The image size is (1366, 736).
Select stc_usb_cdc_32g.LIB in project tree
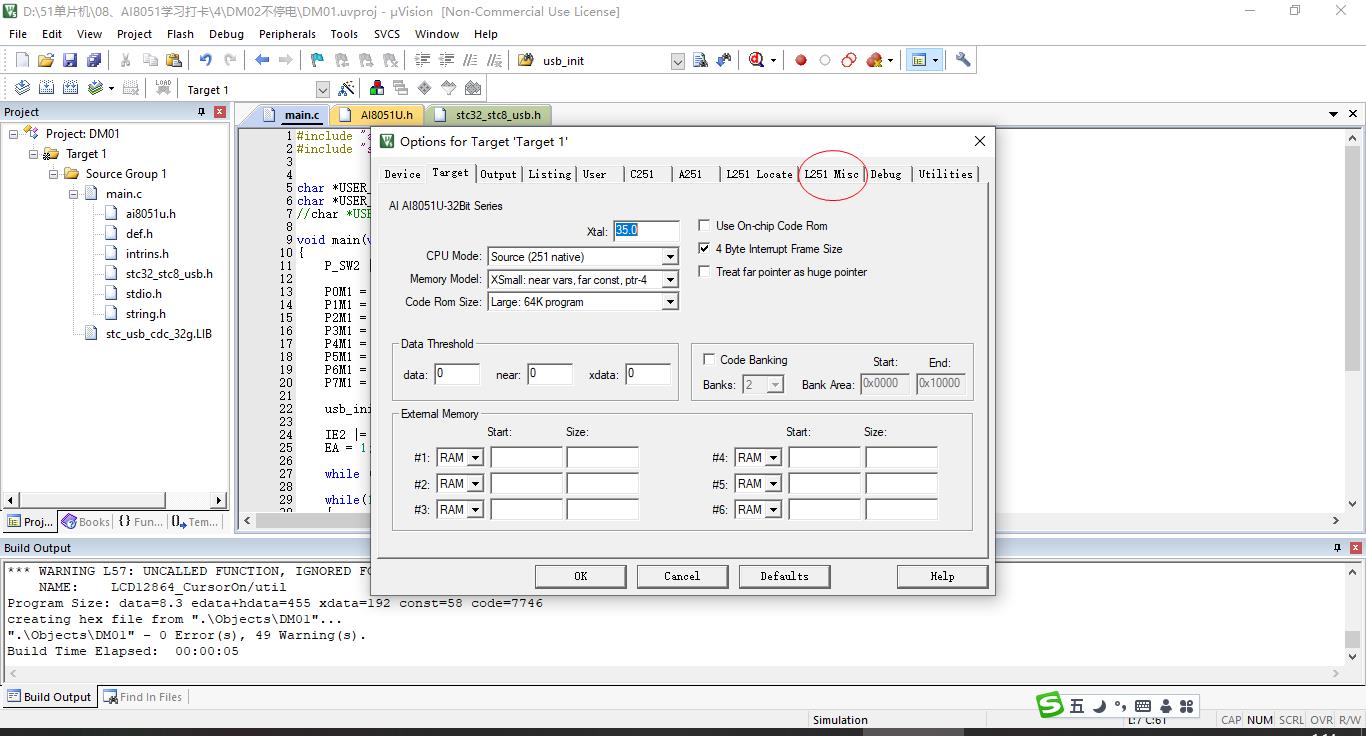coord(158,334)
